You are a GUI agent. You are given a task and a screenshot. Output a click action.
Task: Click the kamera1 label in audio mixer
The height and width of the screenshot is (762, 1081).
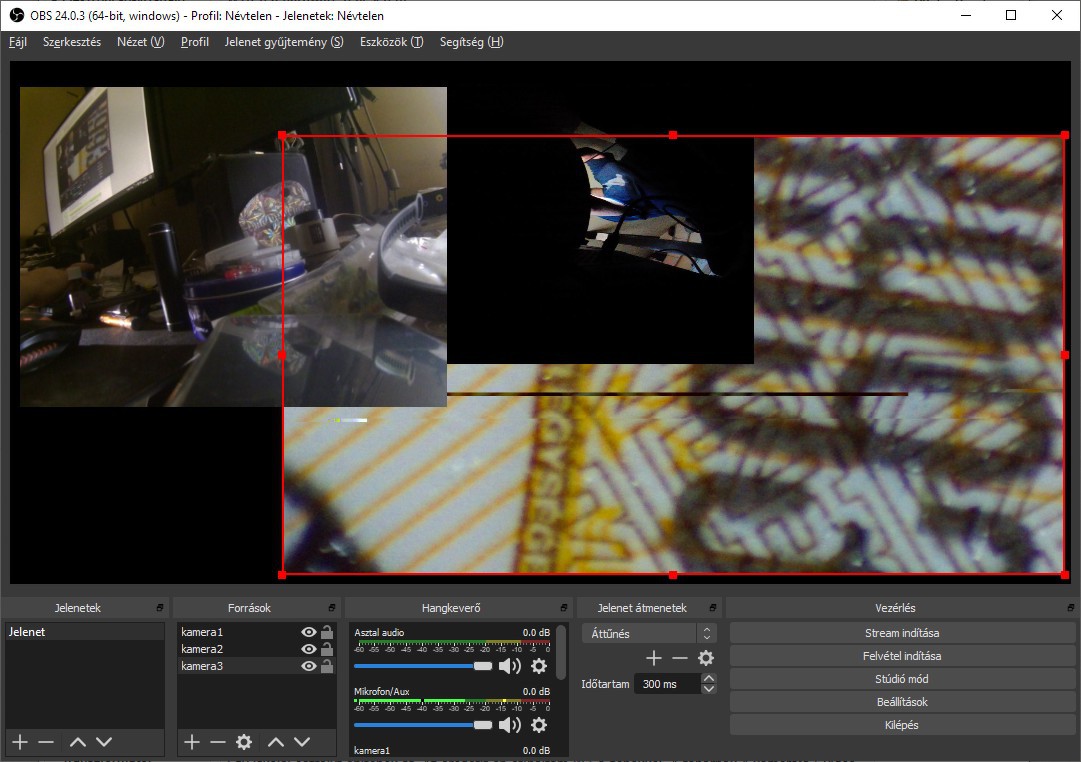coord(372,750)
